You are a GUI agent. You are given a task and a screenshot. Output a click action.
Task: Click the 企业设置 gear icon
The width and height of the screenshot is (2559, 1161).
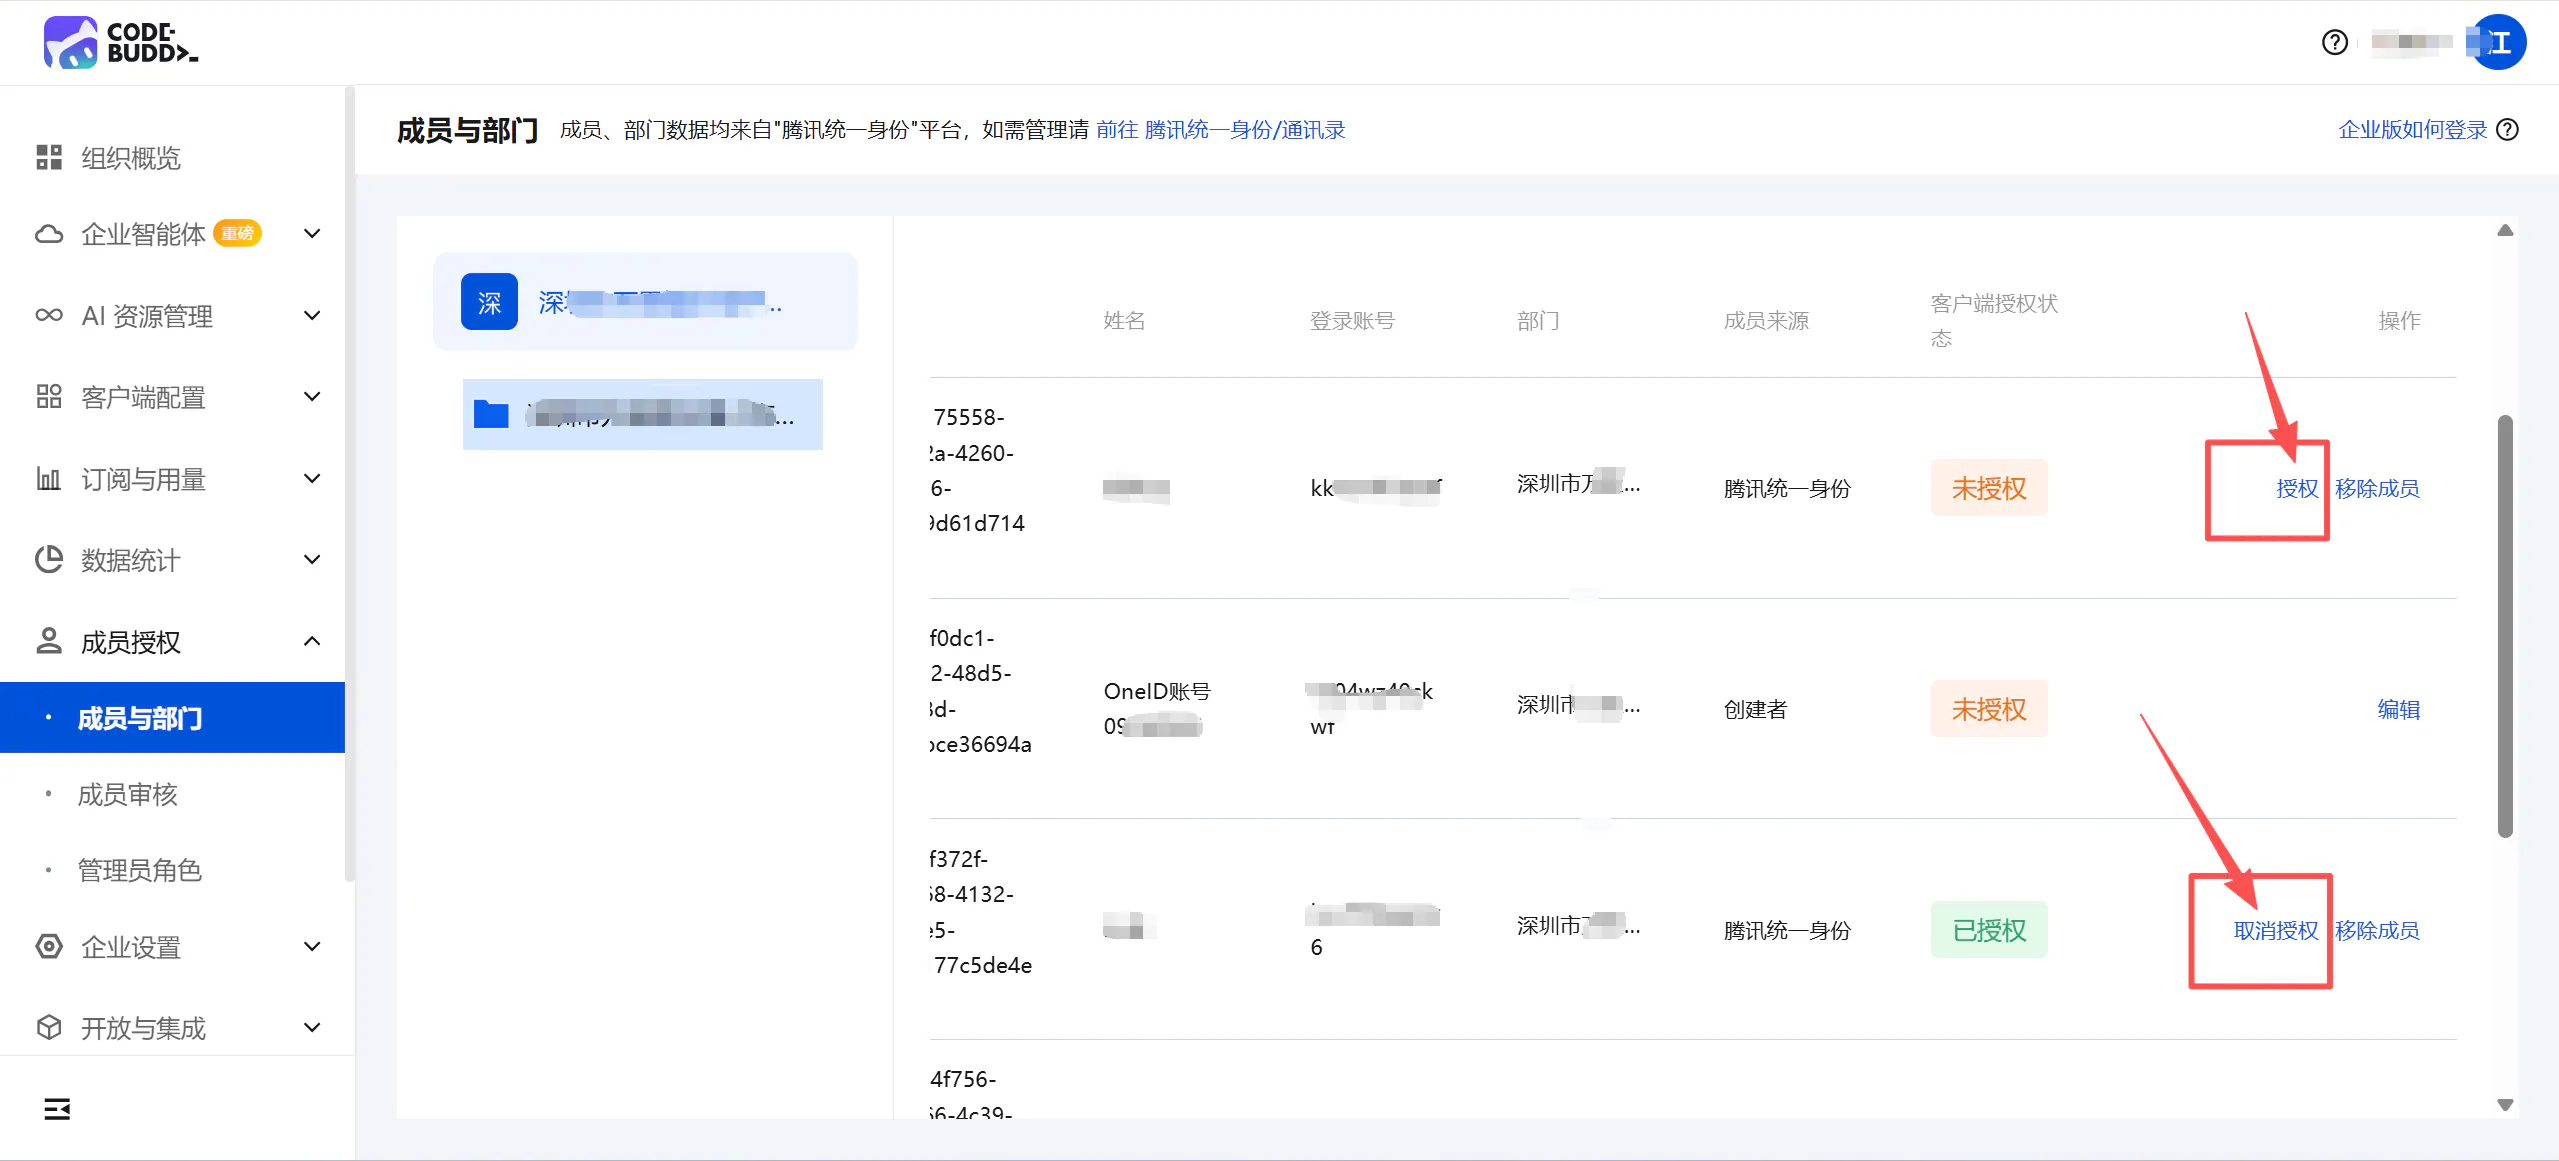pos(49,946)
